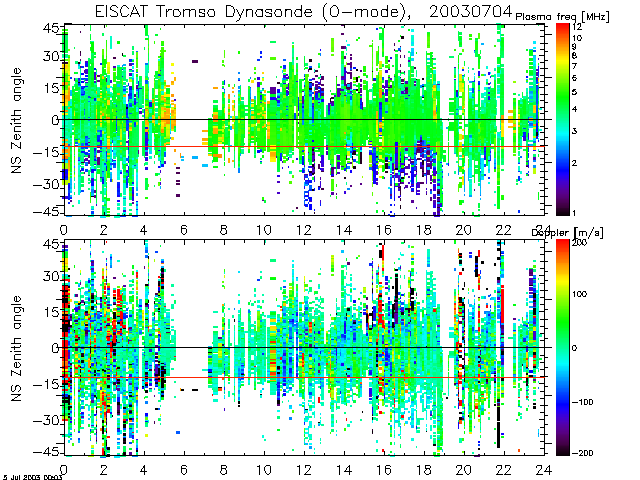Click the '-200' tick on the Doppler colorbar
This screenshot has width=640, height=480.
(582, 453)
